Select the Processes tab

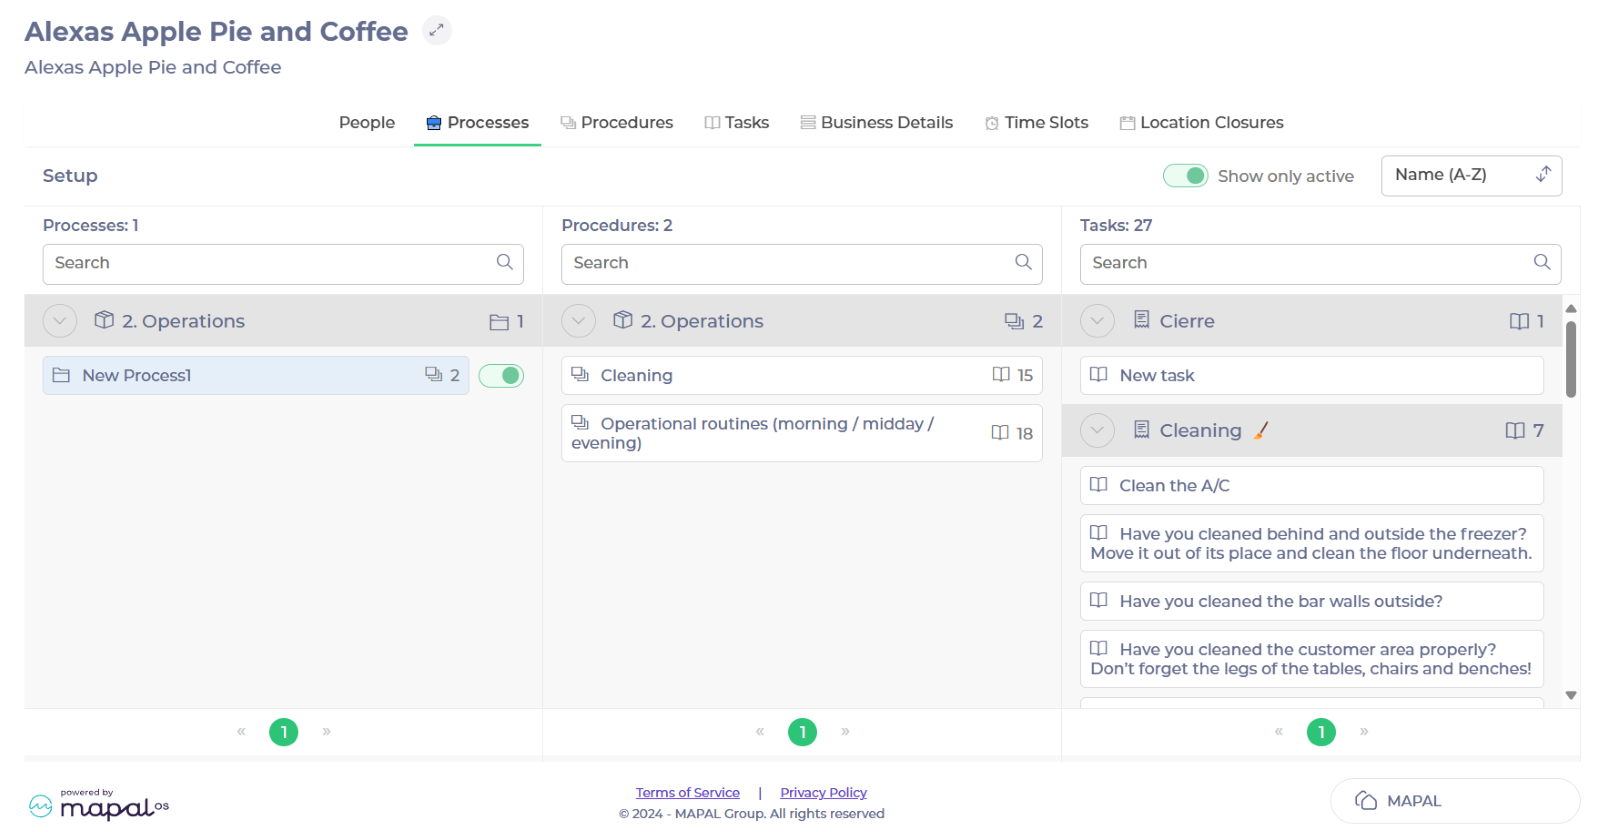pos(477,122)
